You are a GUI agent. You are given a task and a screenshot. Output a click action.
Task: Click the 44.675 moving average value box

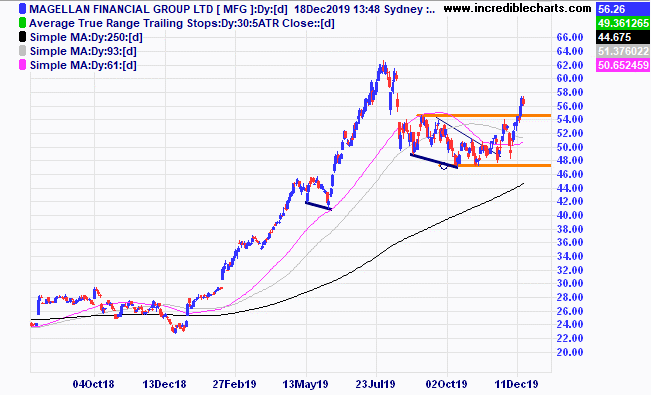623,37
